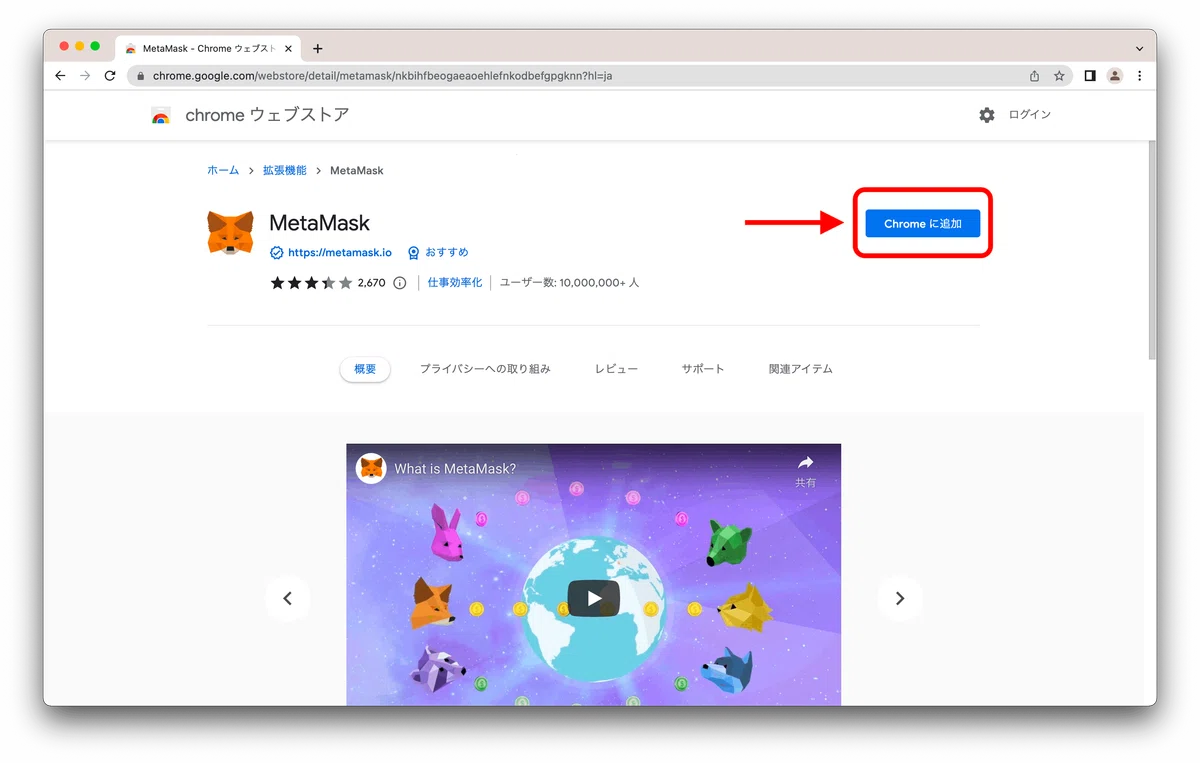Open the 仕事効率化 category link
The height and width of the screenshot is (763, 1200).
click(455, 283)
